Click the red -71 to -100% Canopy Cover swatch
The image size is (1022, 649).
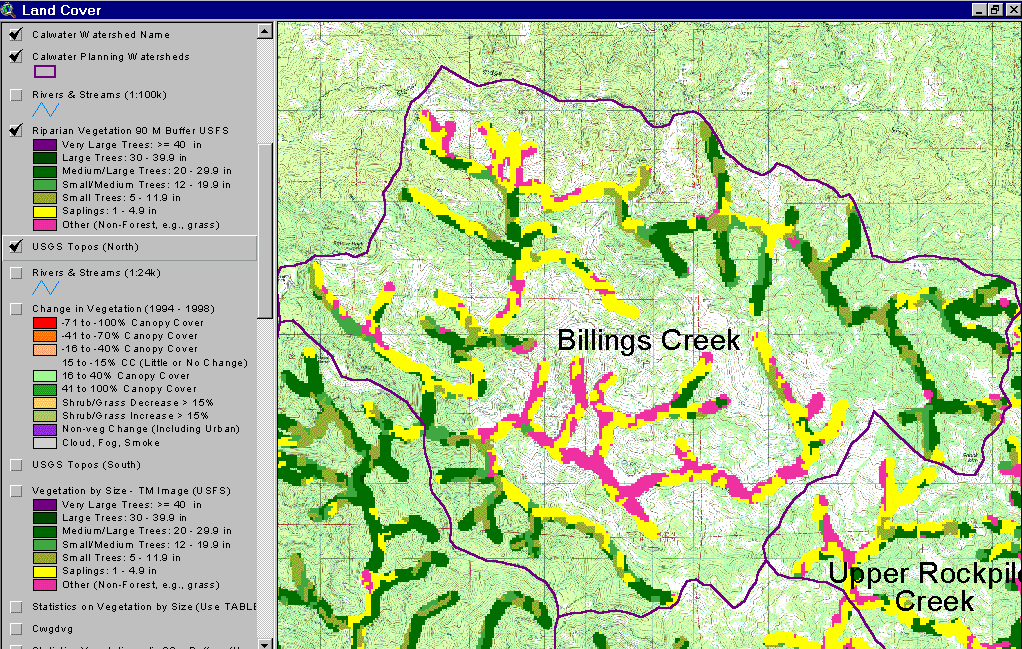pos(44,323)
